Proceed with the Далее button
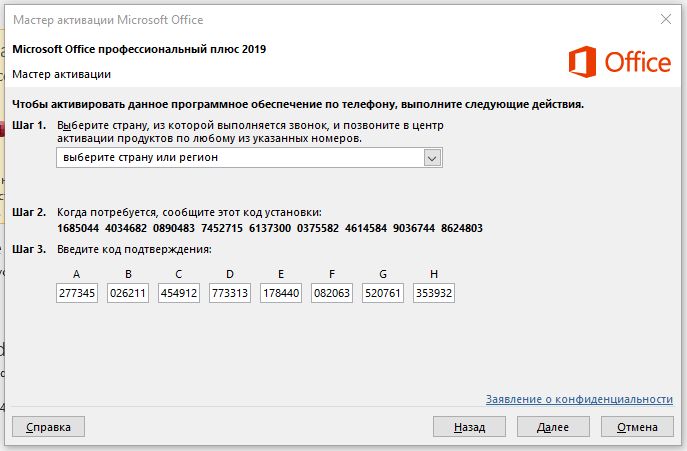Viewport: 687px width, 451px height. (553, 427)
